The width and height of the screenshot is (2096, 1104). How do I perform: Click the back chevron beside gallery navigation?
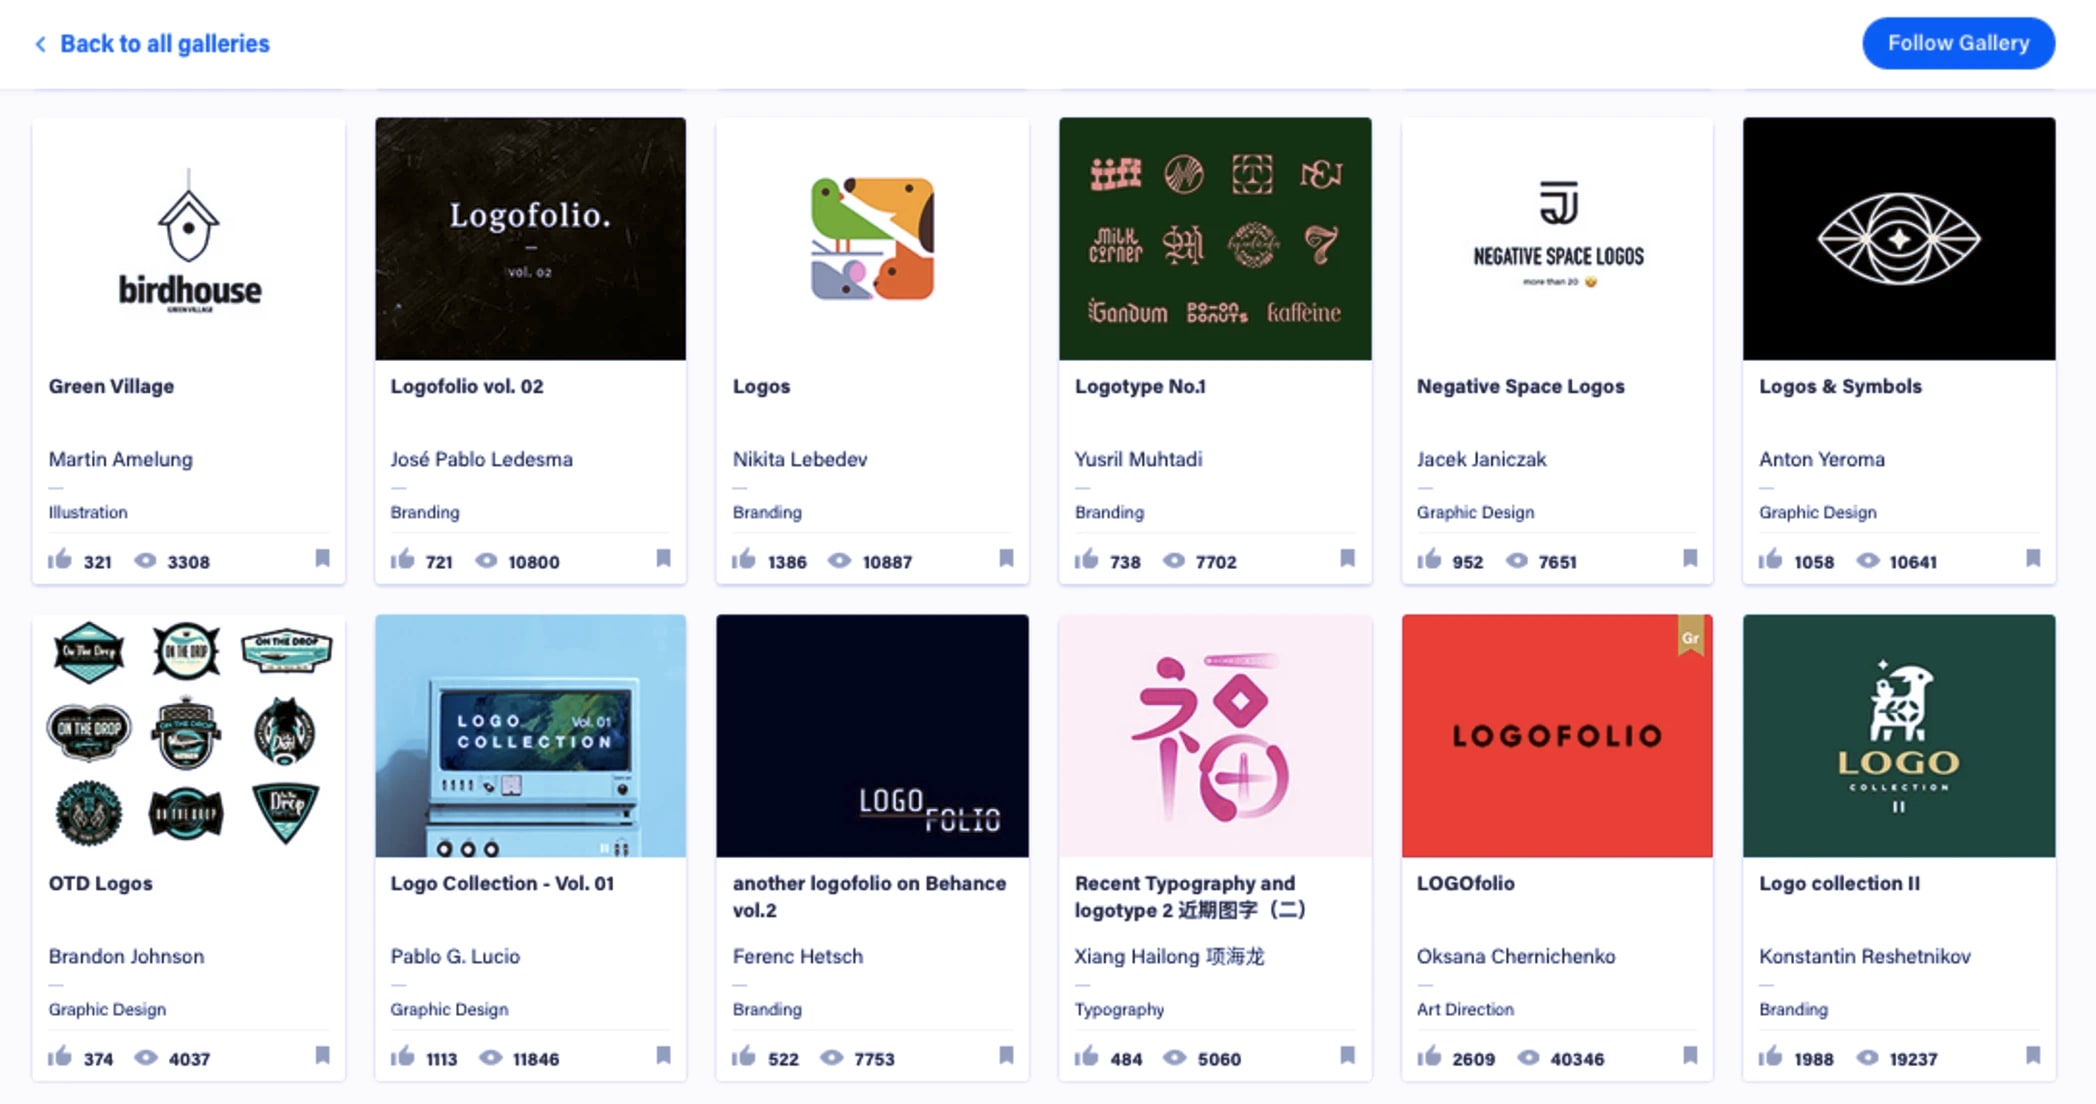[x=40, y=43]
